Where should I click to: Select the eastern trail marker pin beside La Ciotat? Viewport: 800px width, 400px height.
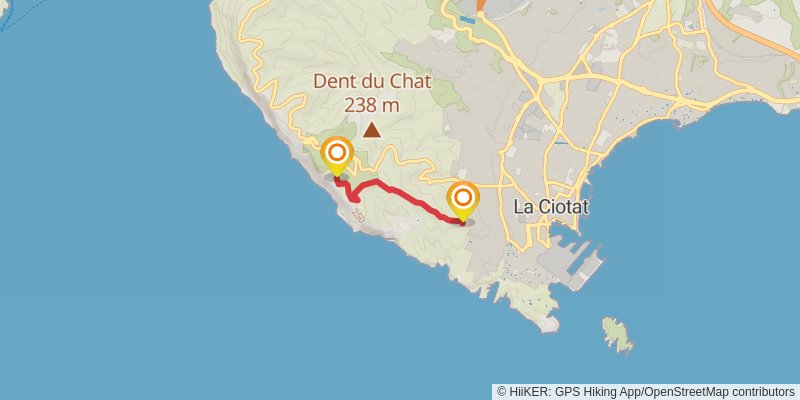[x=463, y=200]
